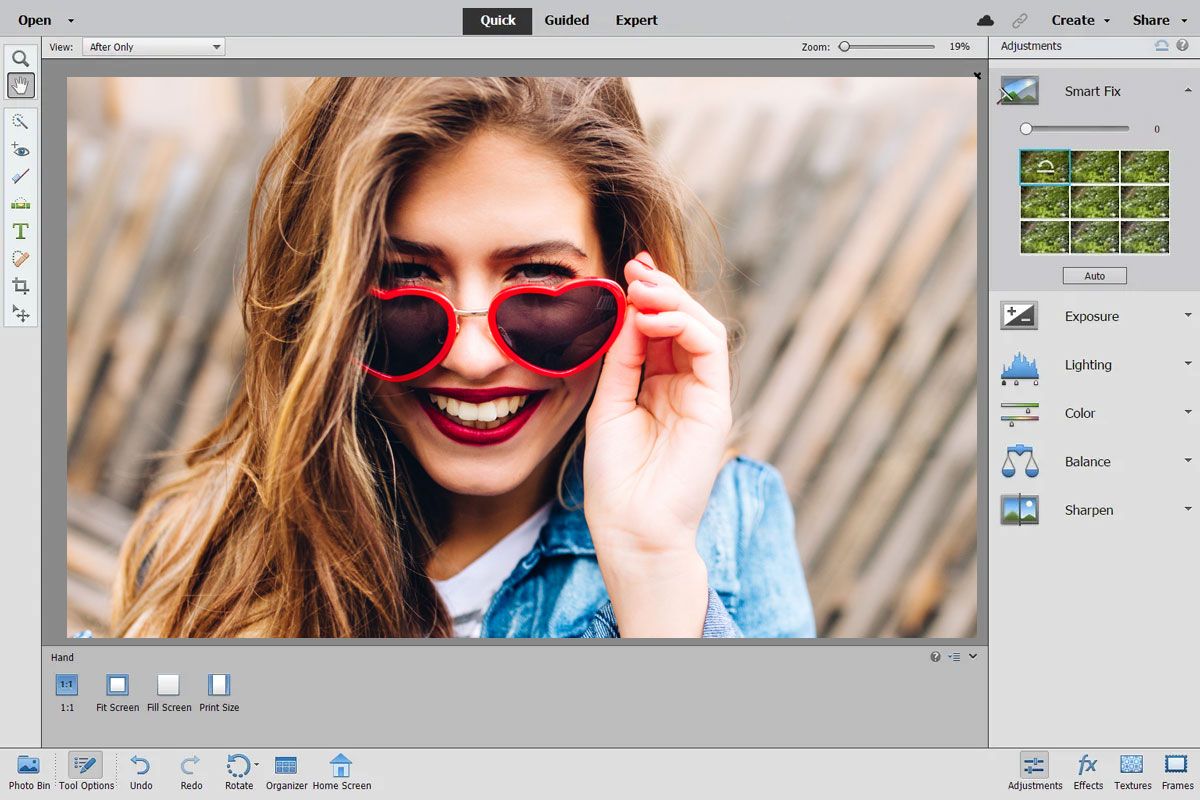1200x800 pixels.
Task: Select the Whiten Teeth tool
Action: 20,178
